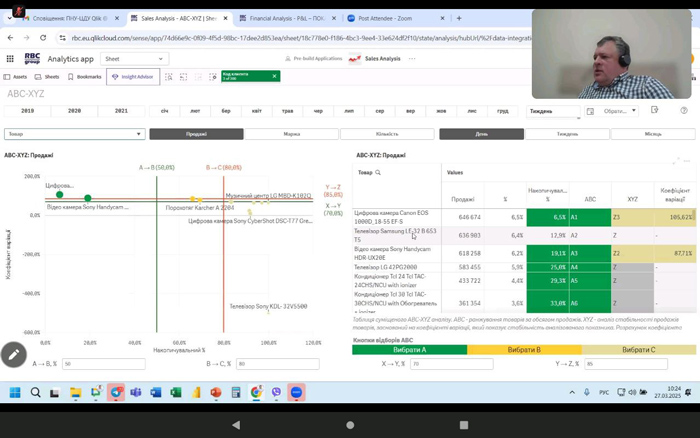Open the Sheet selector dropdown
Viewport: 700px width, 438px height.
133,59
